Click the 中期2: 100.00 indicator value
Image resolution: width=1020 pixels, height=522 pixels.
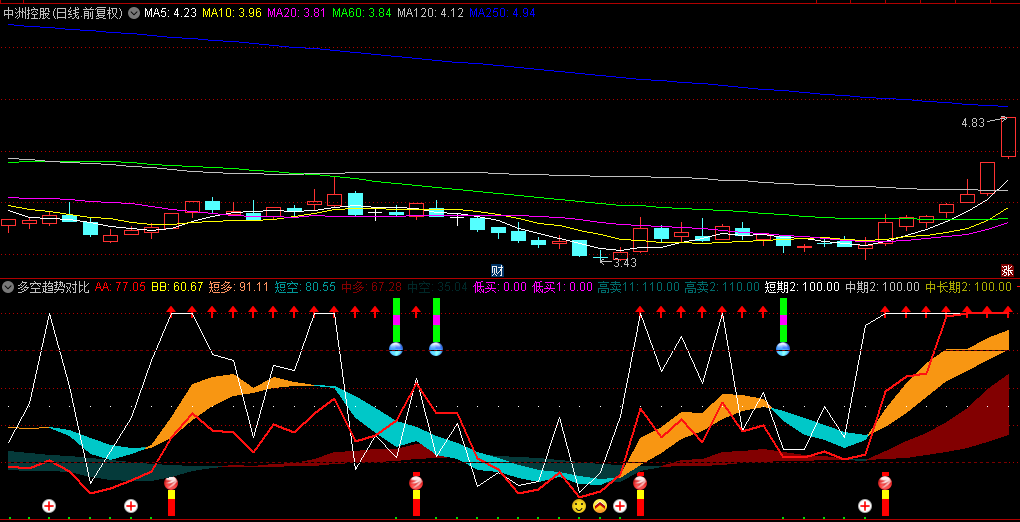pyautogui.click(x=882, y=287)
